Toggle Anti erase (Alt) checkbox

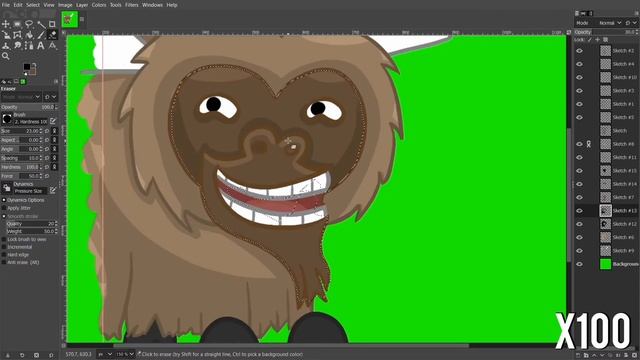coord(4,262)
